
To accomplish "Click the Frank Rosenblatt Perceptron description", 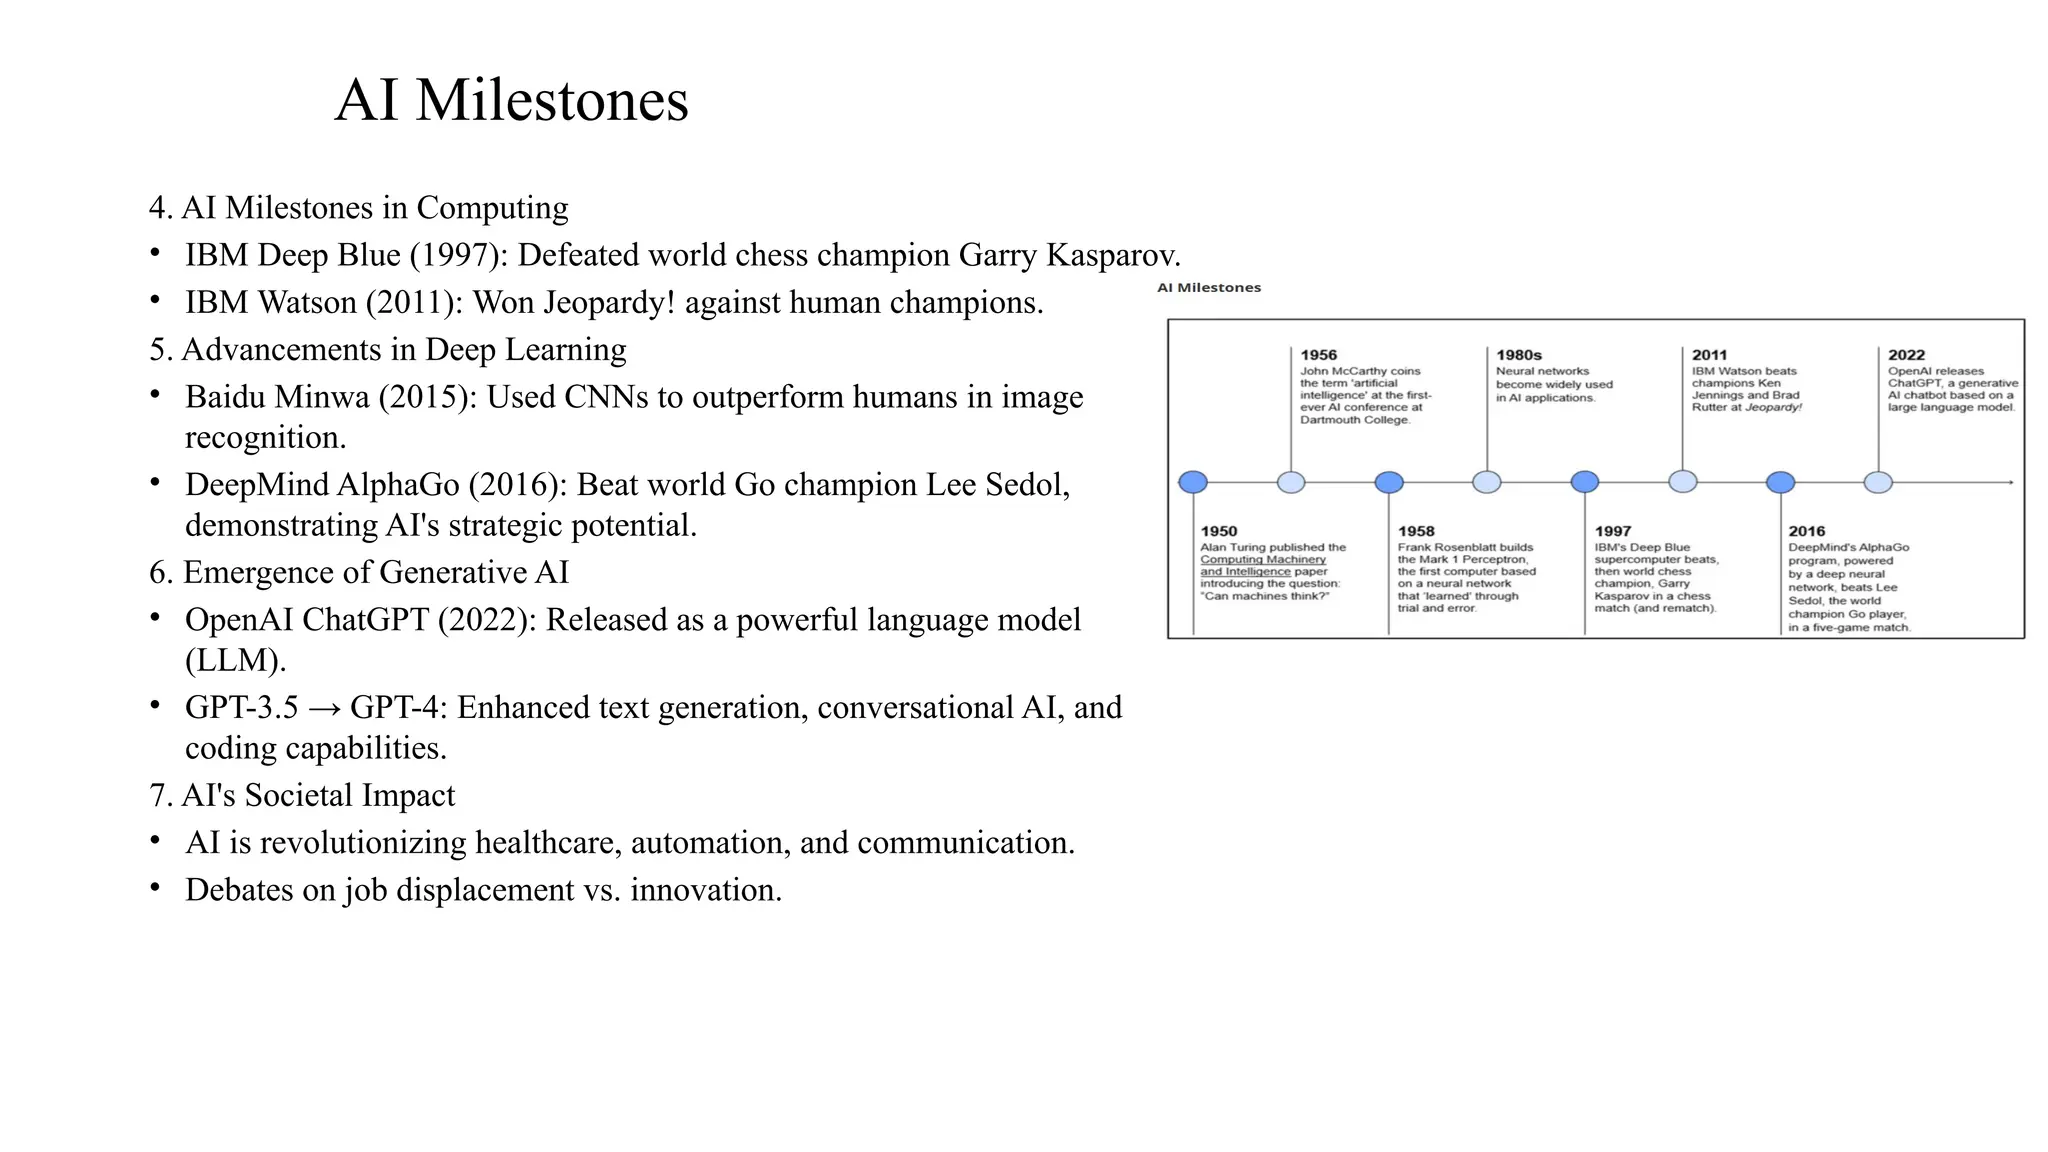I will (1466, 578).
